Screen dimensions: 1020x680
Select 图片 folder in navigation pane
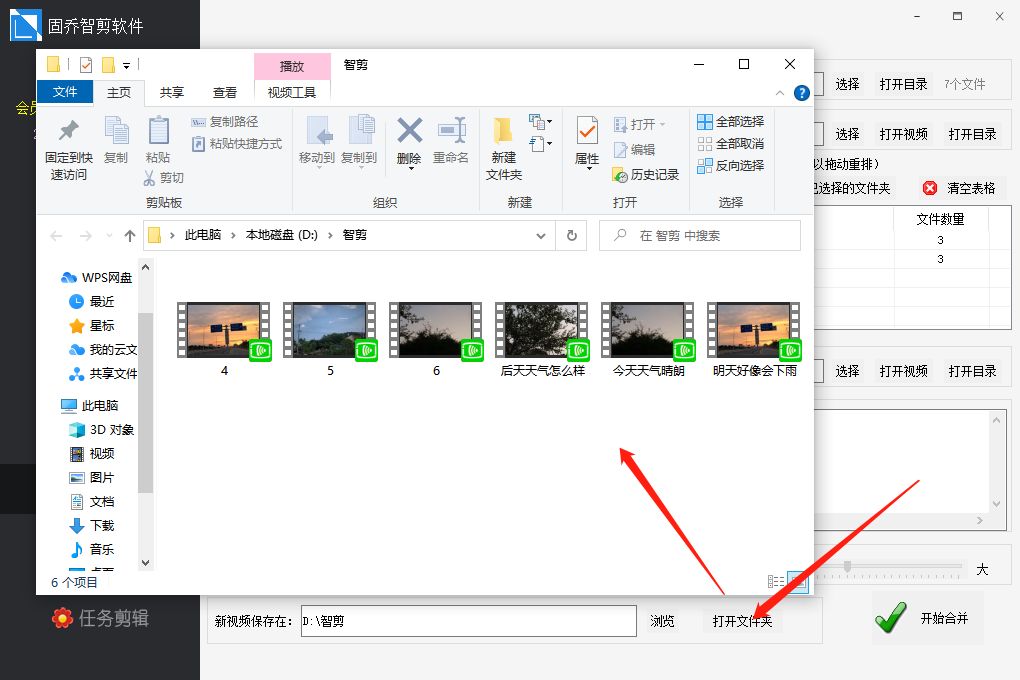(92, 478)
